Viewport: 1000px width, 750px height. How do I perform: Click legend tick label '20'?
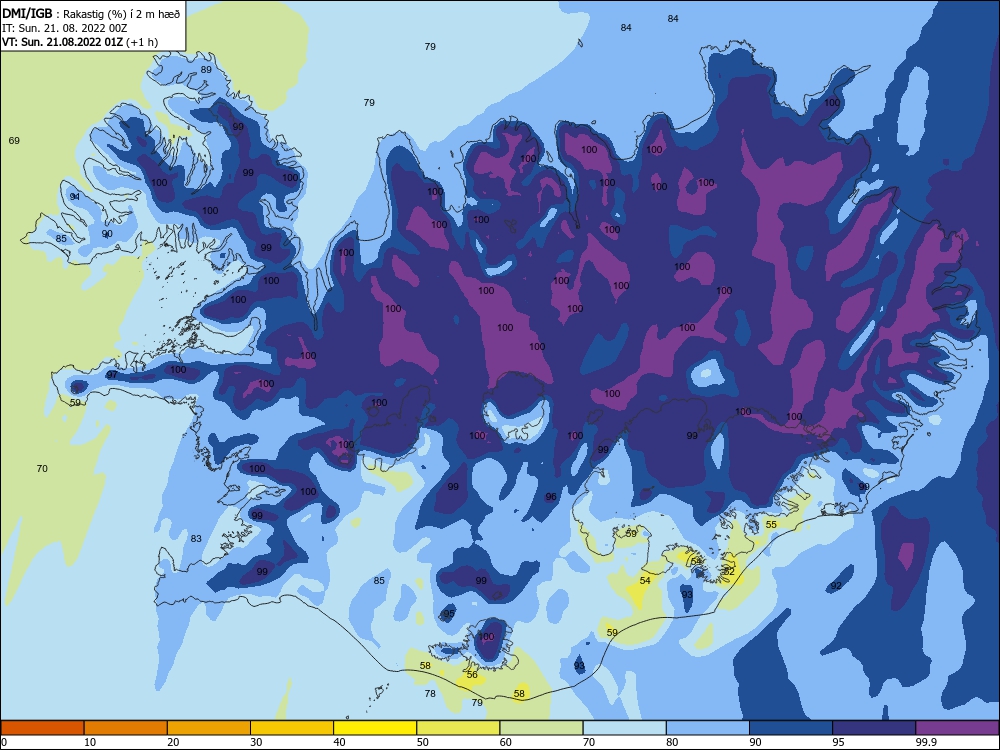pos(173,742)
